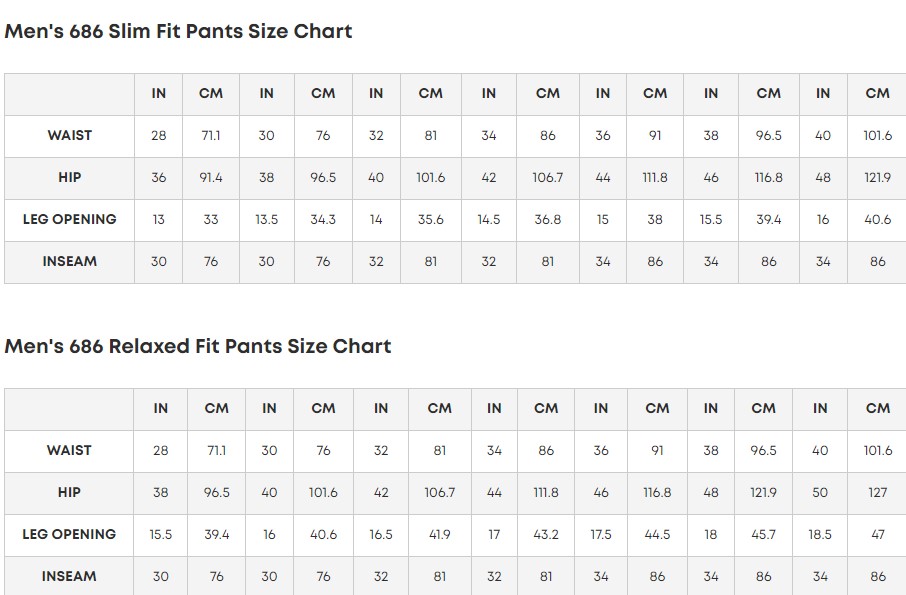906x595 pixels.
Task: Select the HIP row label in the Relaxed Fit table
Action: pyautogui.click(x=70, y=492)
